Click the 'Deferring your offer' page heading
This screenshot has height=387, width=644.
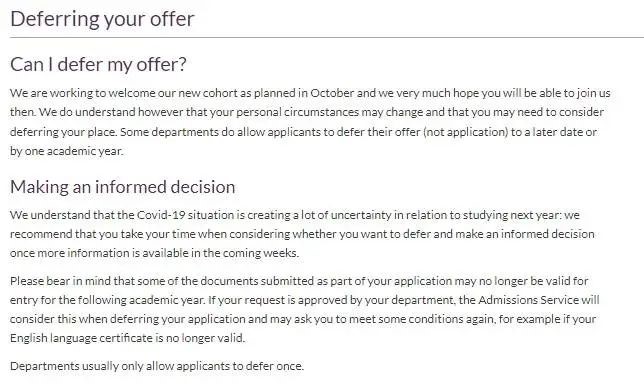coord(102,19)
